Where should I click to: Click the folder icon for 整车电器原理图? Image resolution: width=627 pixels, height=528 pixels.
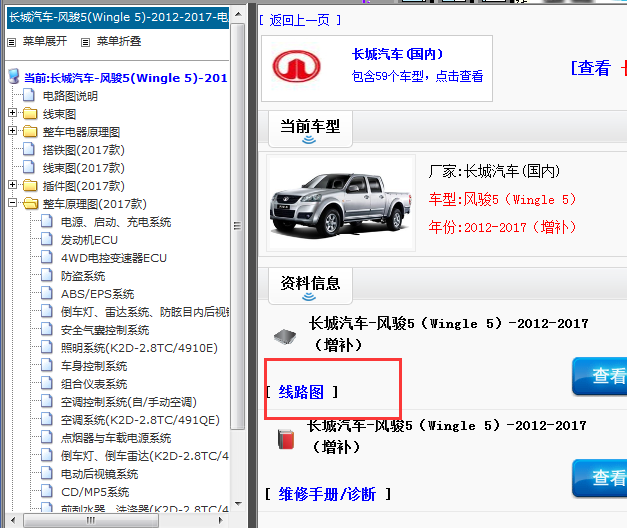tap(30, 131)
